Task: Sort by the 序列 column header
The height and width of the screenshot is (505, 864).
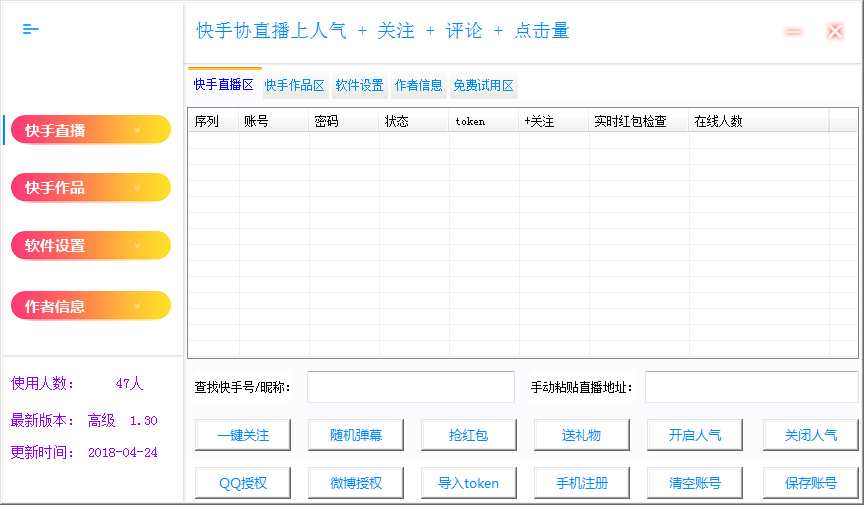Action: click(214, 121)
